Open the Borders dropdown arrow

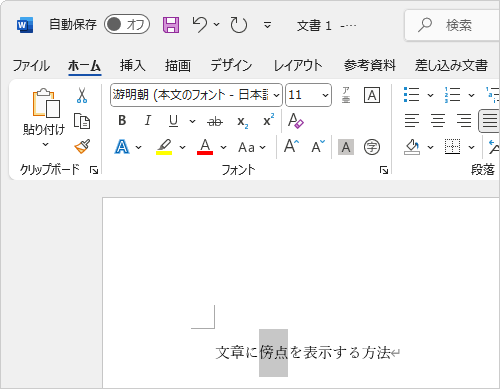tap(471, 147)
